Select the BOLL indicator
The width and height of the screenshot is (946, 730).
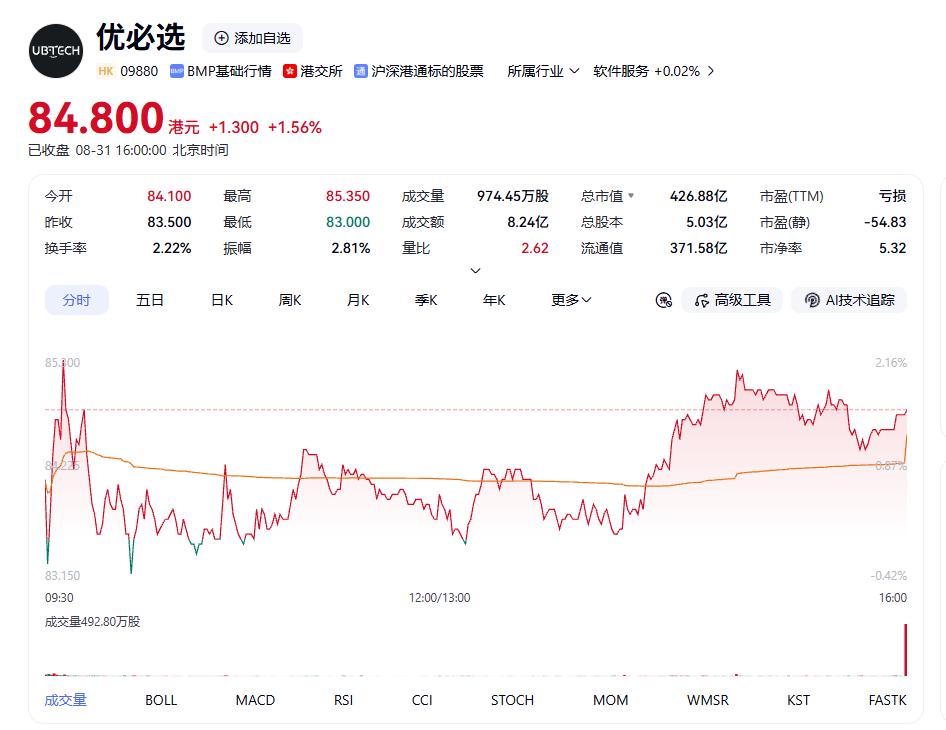click(161, 700)
